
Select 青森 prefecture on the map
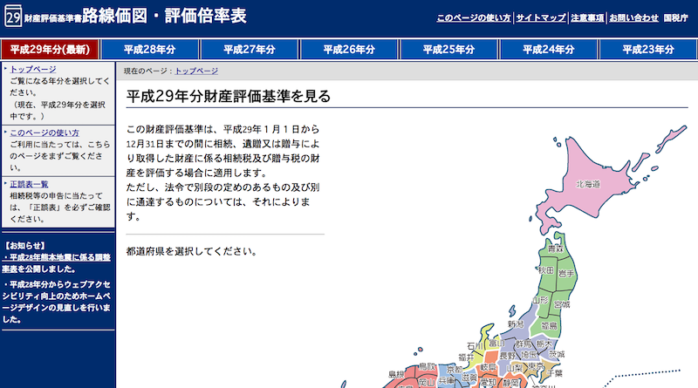[x=556, y=248]
